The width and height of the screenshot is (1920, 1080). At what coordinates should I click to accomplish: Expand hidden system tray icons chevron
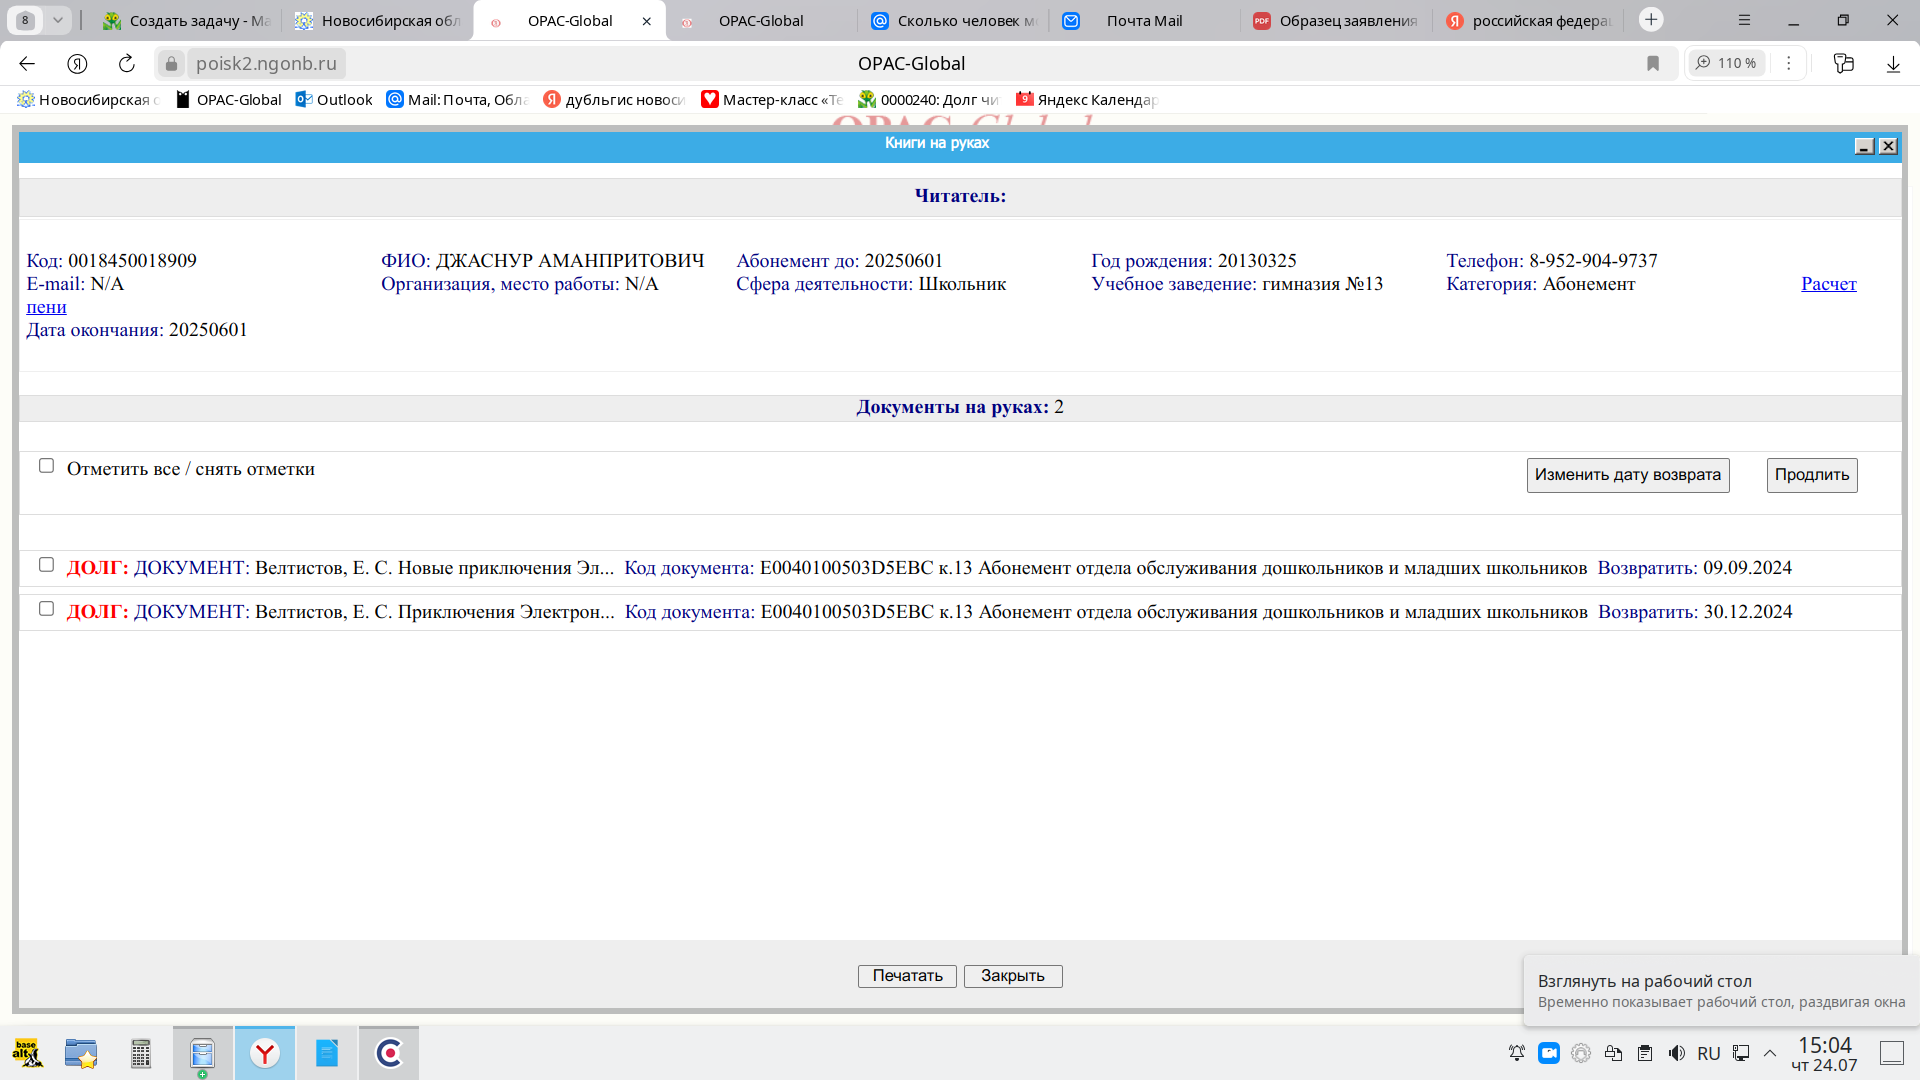(x=1770, y=1053)
